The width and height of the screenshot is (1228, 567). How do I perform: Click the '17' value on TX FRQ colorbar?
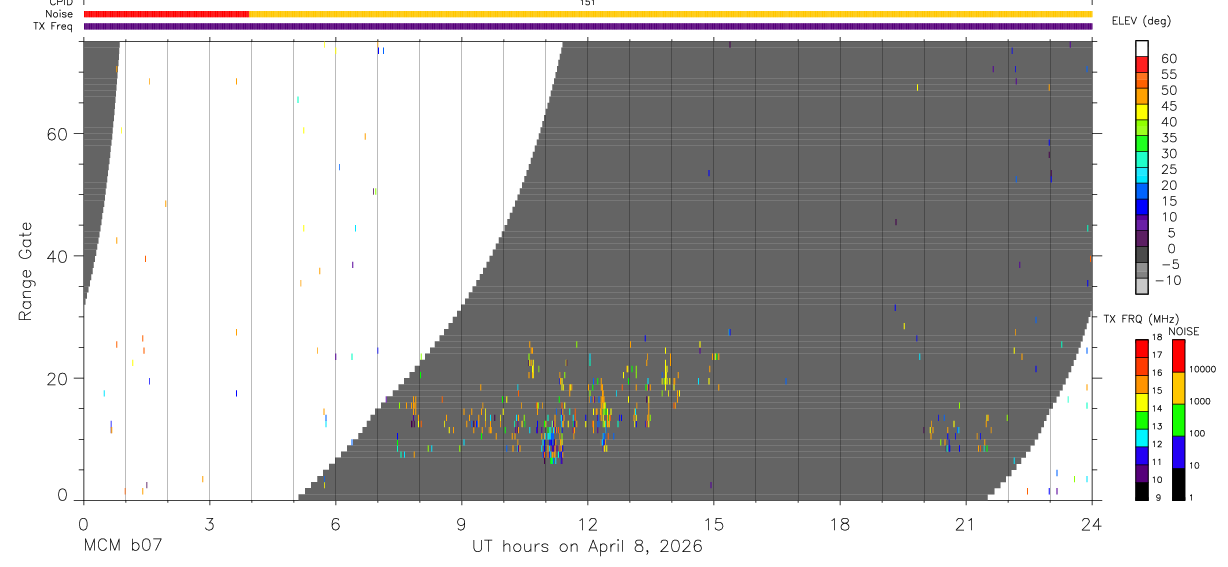point(1157,355)
